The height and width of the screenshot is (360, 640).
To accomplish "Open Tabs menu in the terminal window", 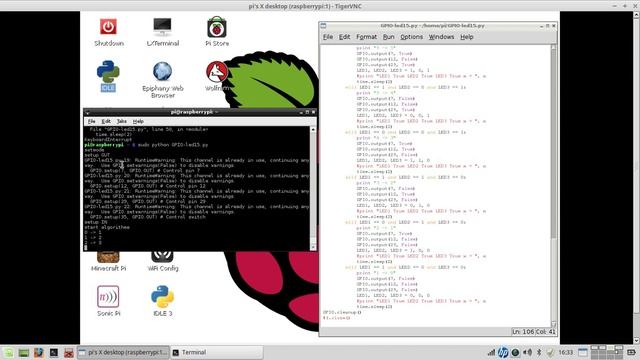I will pos(122,121).
